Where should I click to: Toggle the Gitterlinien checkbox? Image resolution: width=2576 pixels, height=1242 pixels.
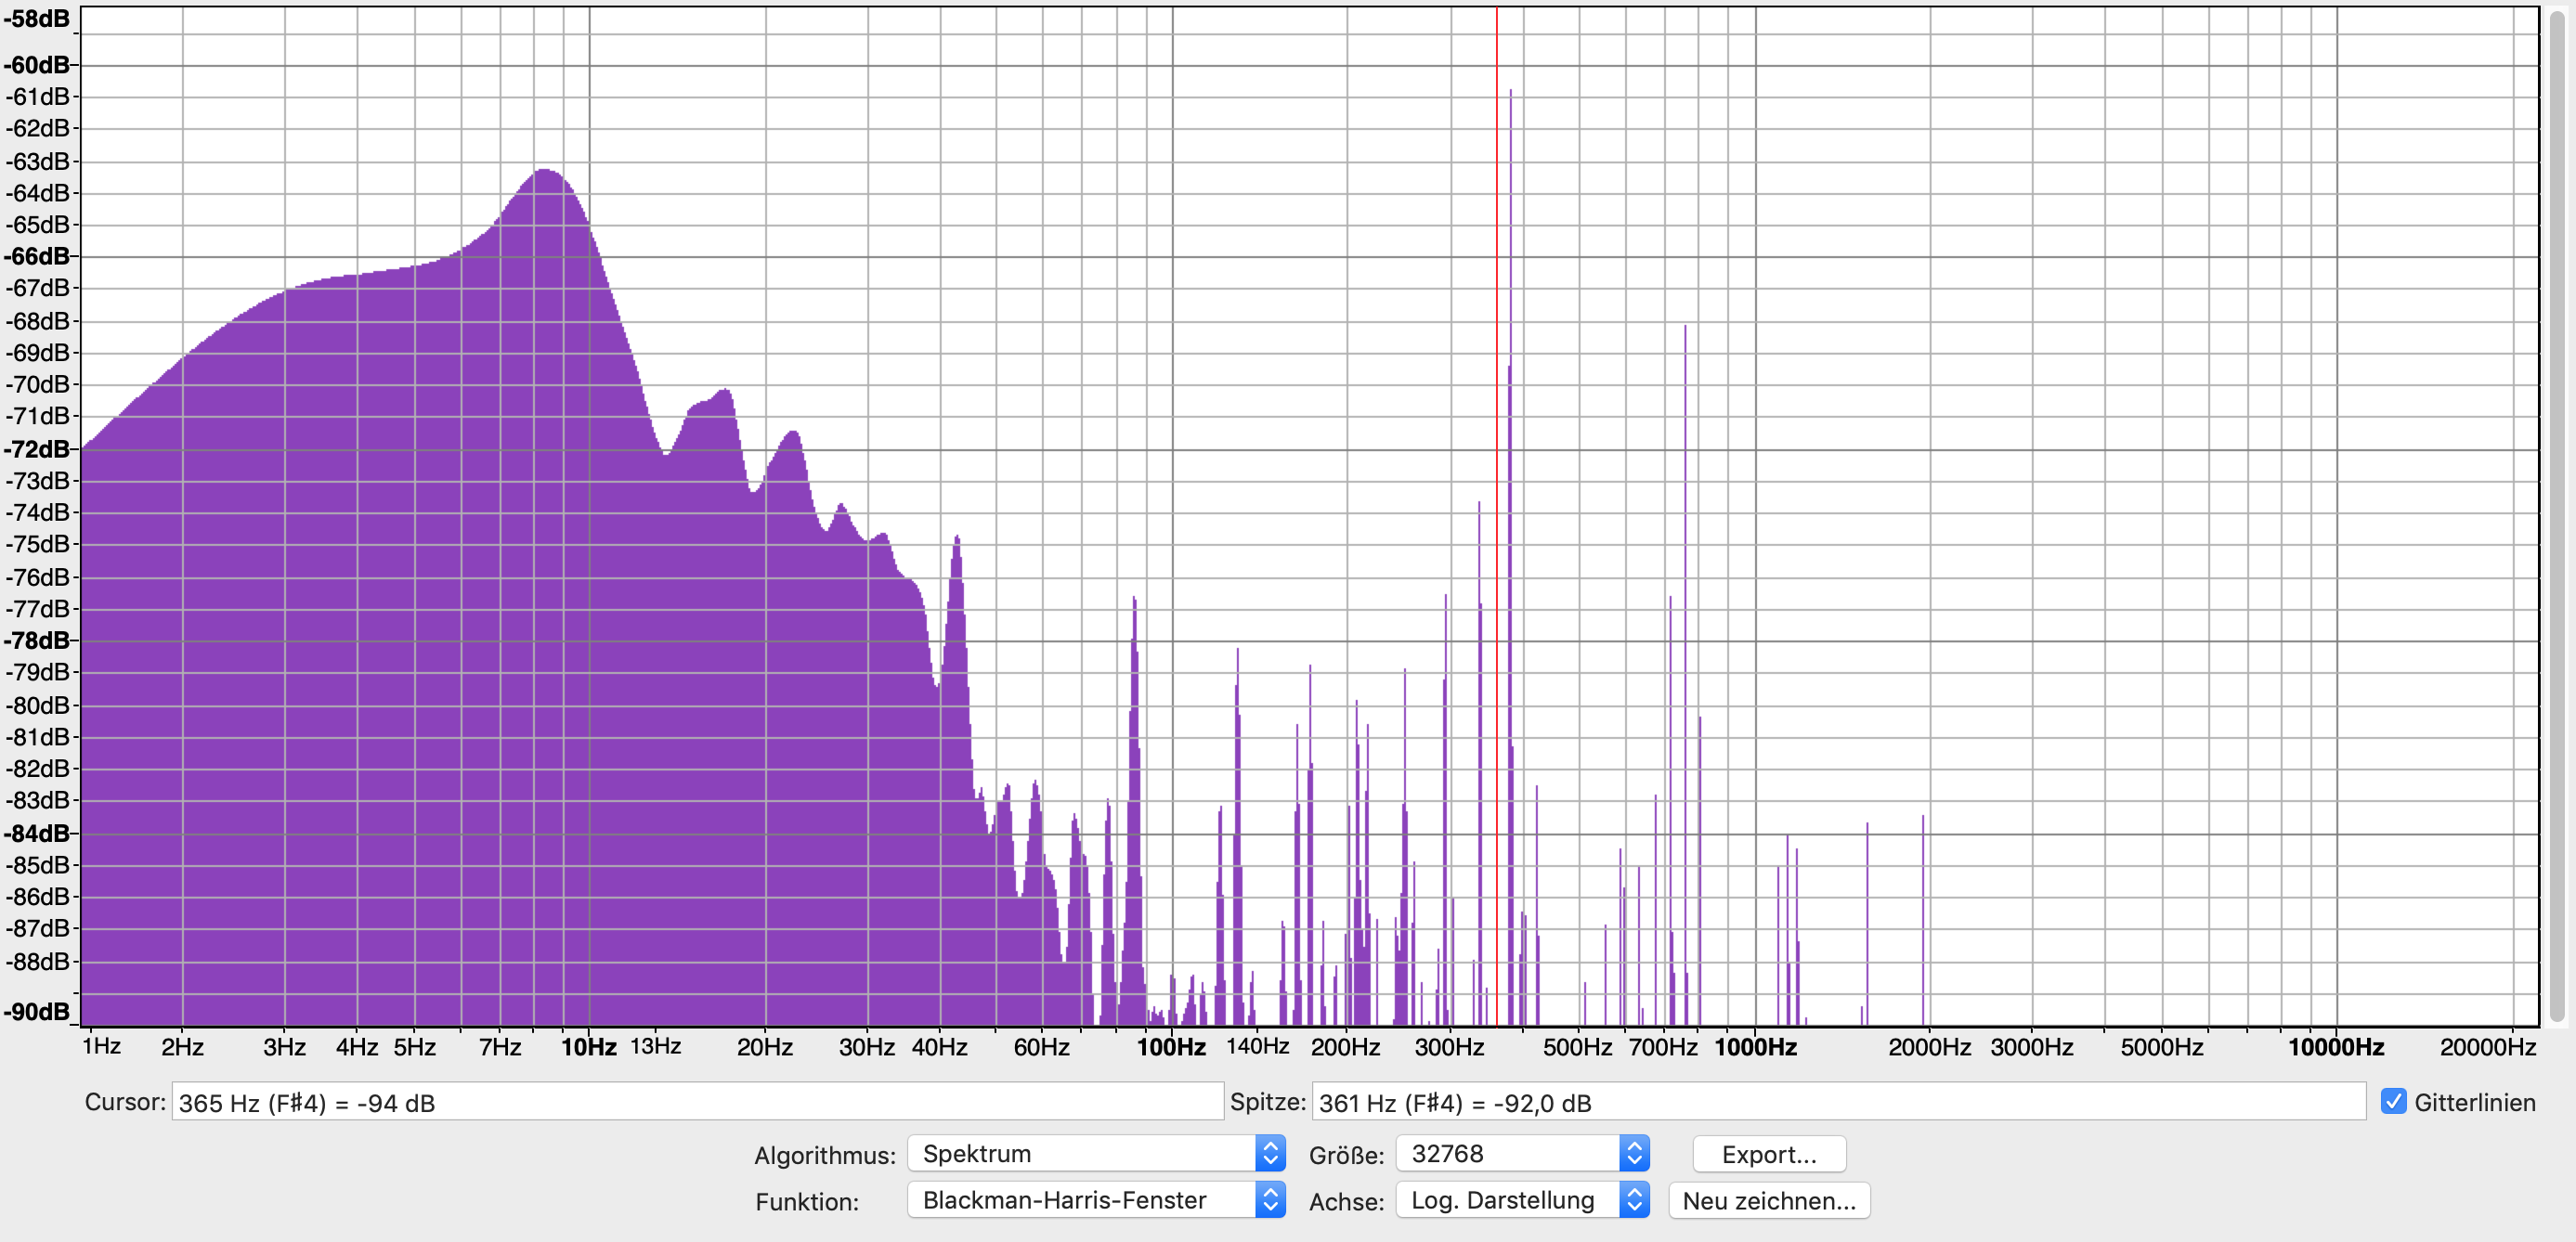pos(2393,1102)
